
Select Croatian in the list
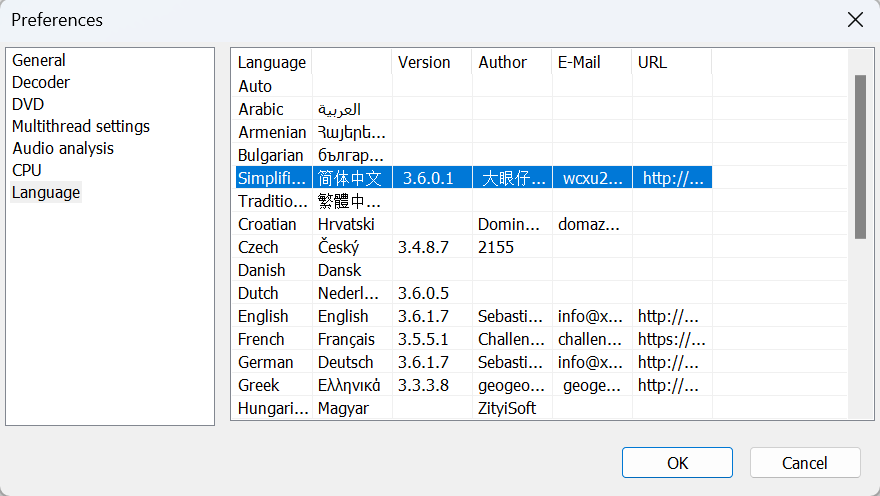tap(473, 224)
